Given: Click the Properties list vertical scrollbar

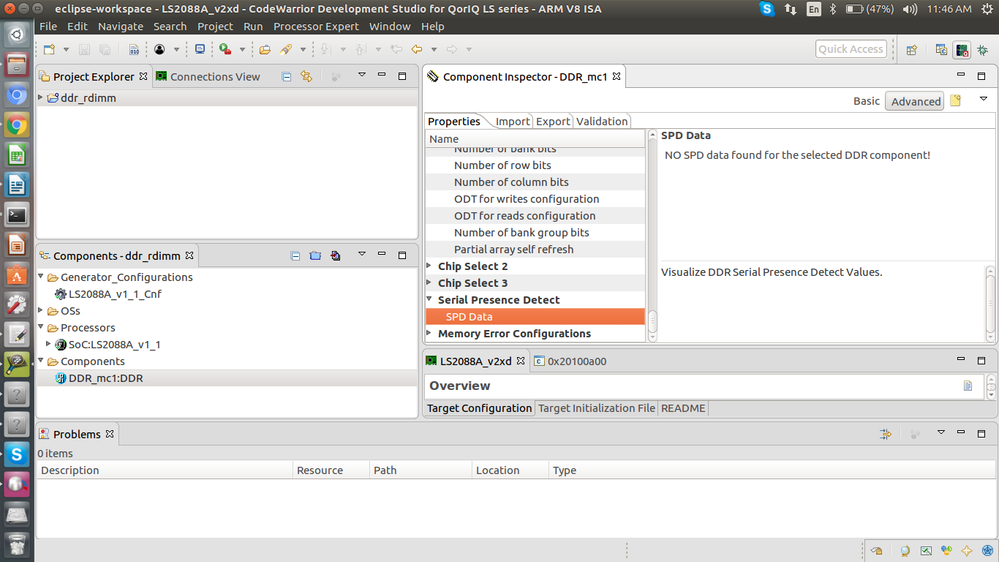Looking at the screenshot, I should 652,236.
